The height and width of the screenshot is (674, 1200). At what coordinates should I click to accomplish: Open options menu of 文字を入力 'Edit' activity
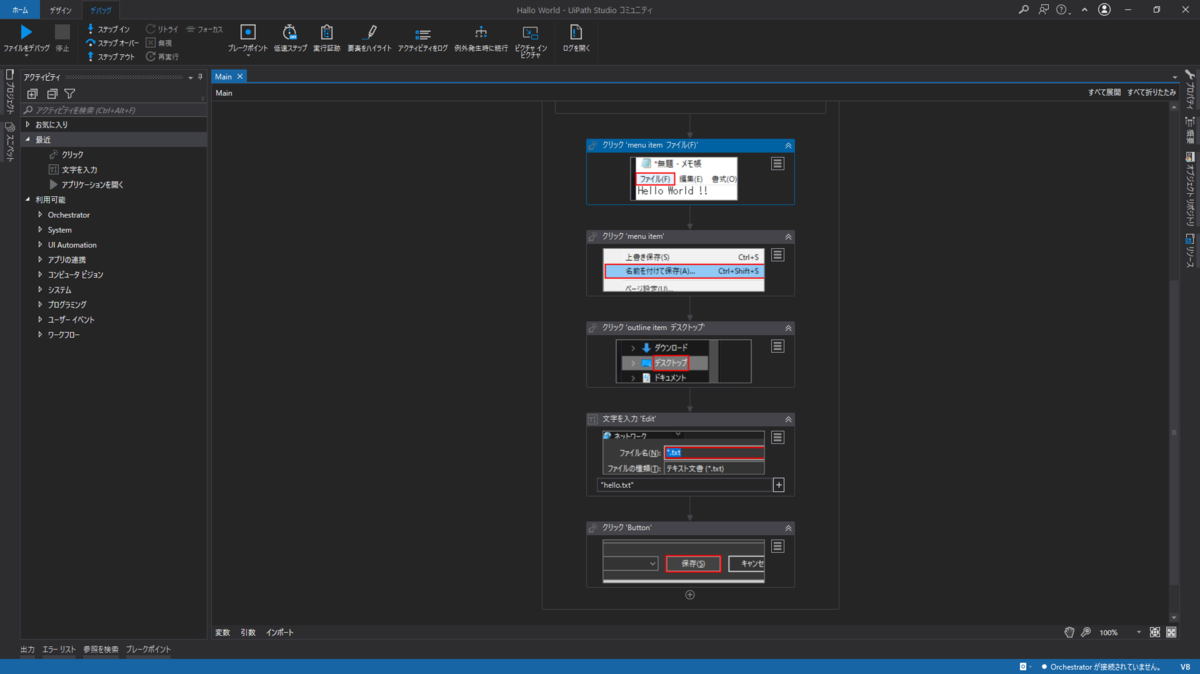coord(777,437)
